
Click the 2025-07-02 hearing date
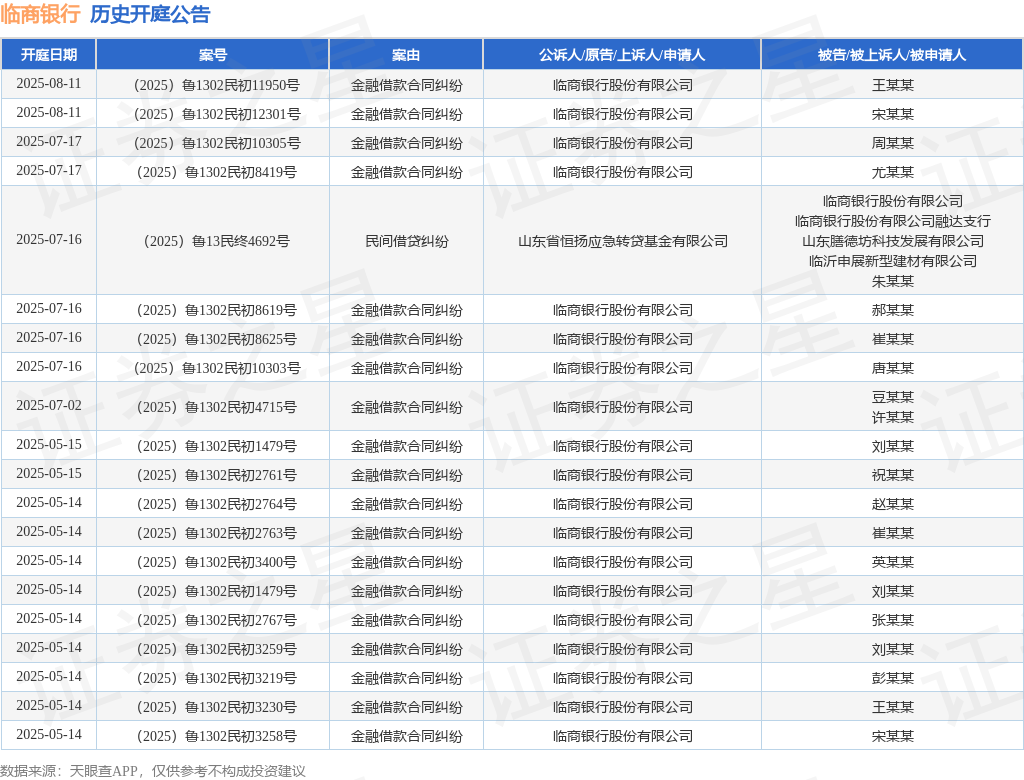coord(49,406)
